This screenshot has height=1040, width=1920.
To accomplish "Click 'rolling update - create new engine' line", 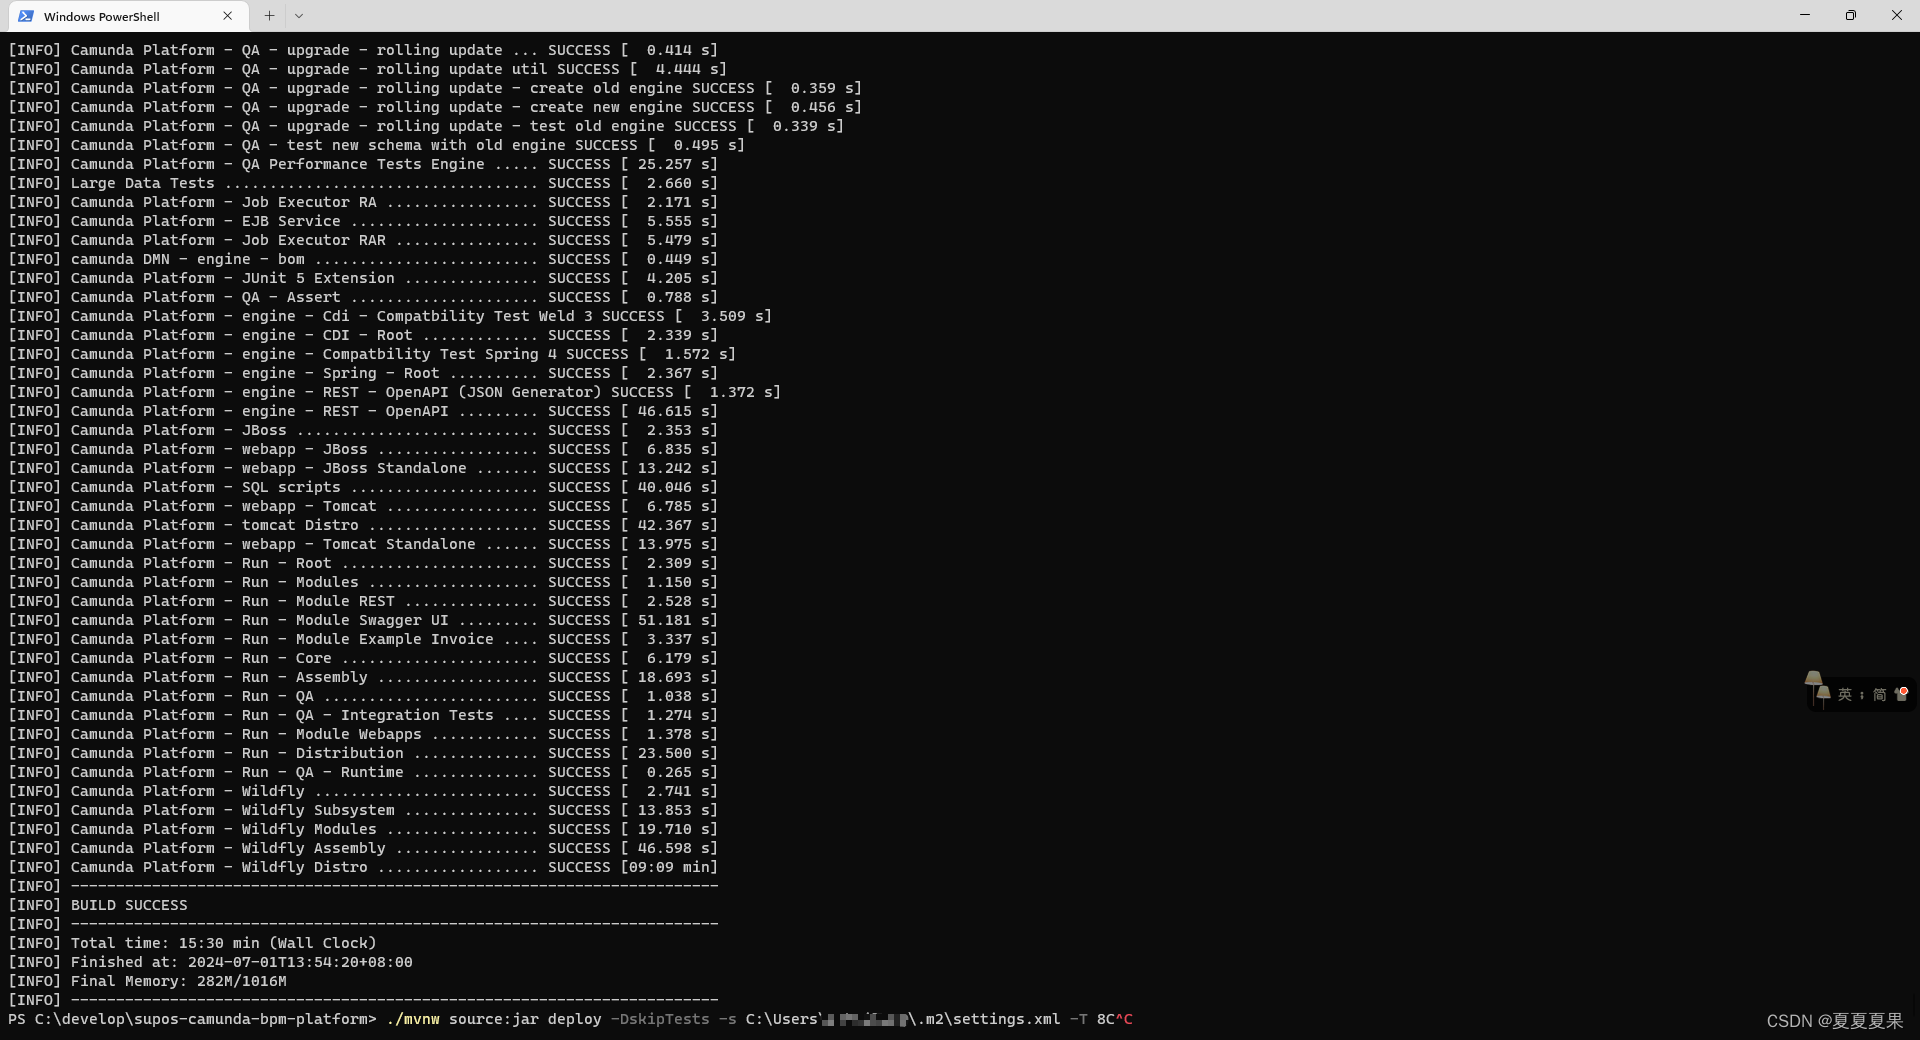I will (435, 107).
